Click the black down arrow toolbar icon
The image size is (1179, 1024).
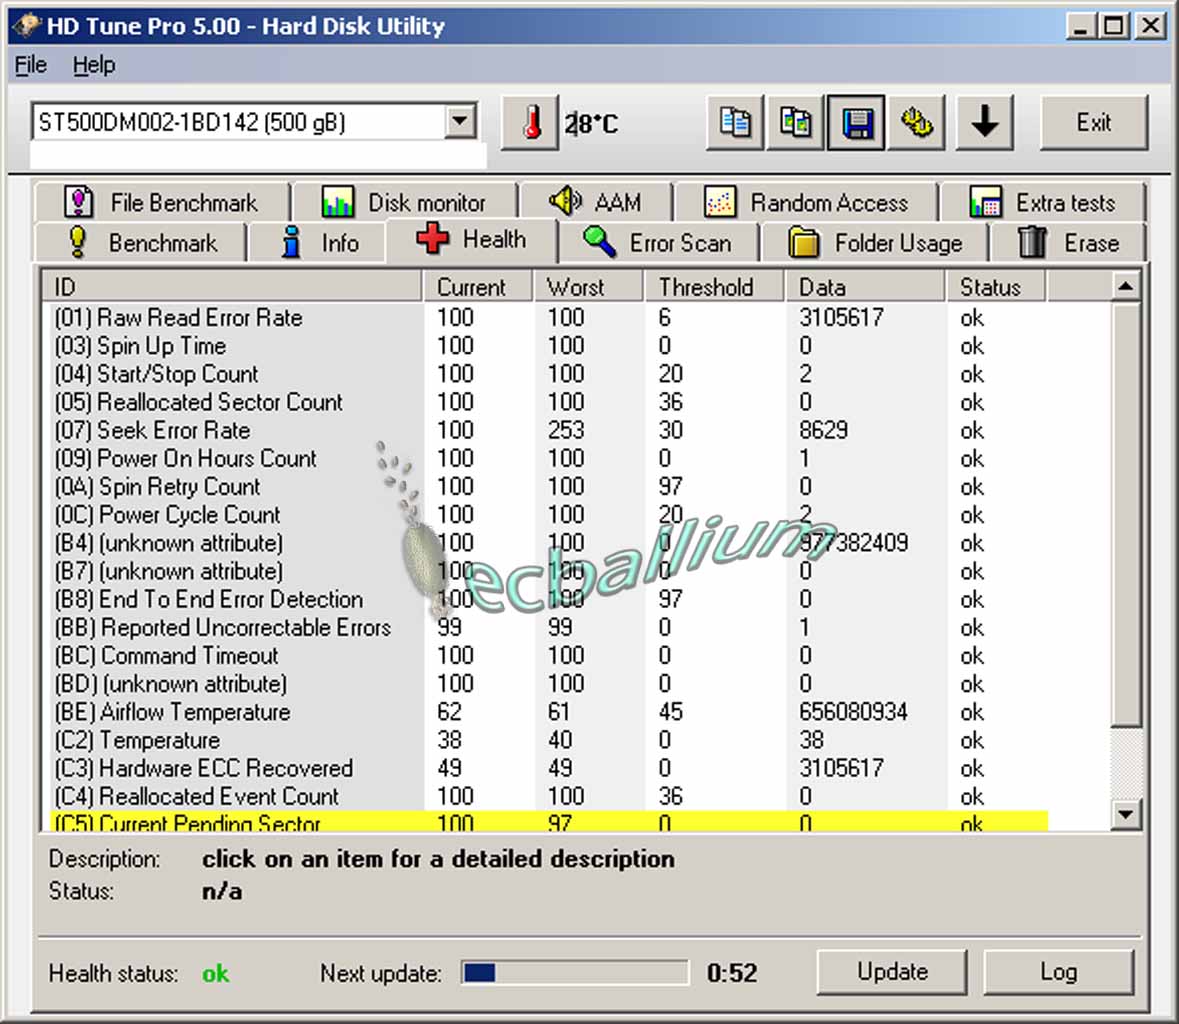point(984,123)
